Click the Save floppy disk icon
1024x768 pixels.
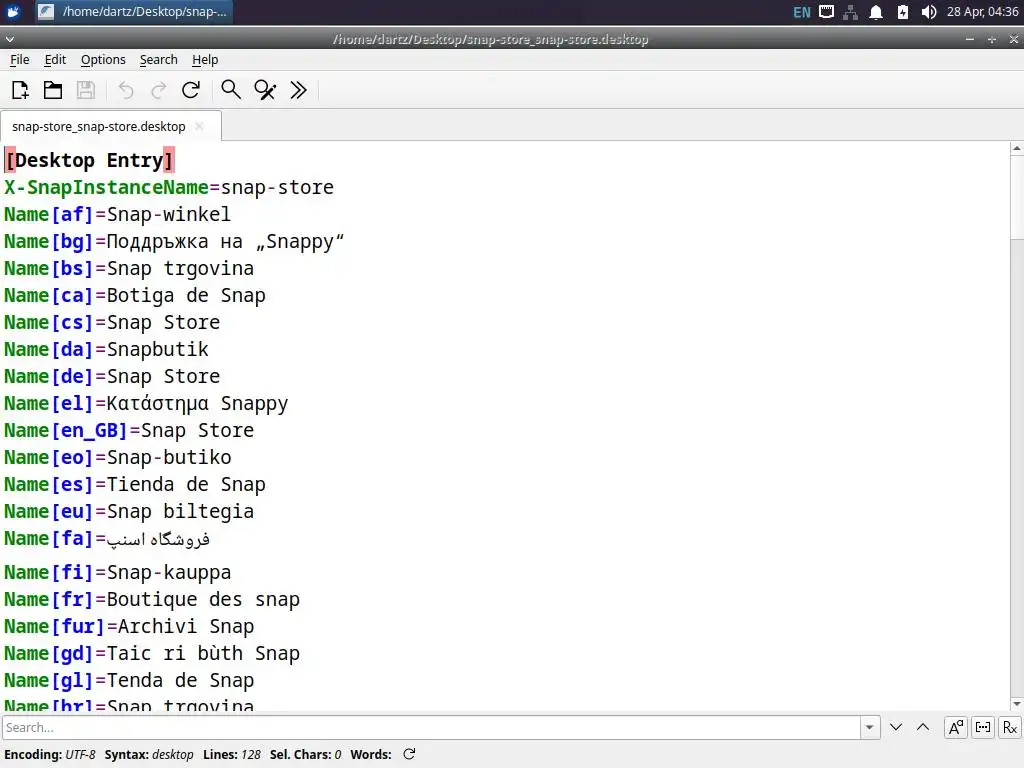(86, 90)
